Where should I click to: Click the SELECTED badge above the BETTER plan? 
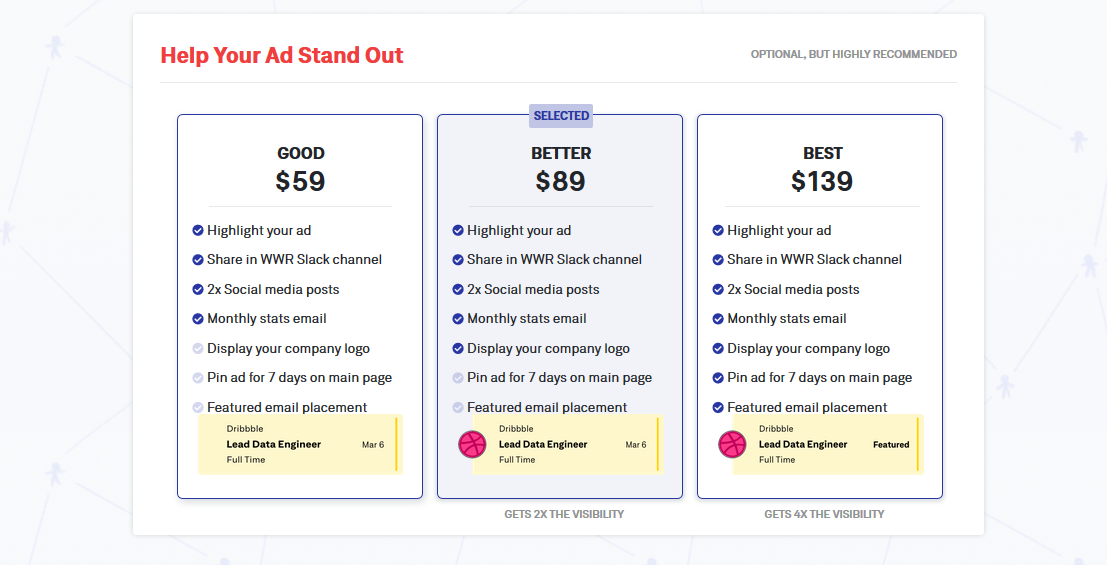click(561, 116)
